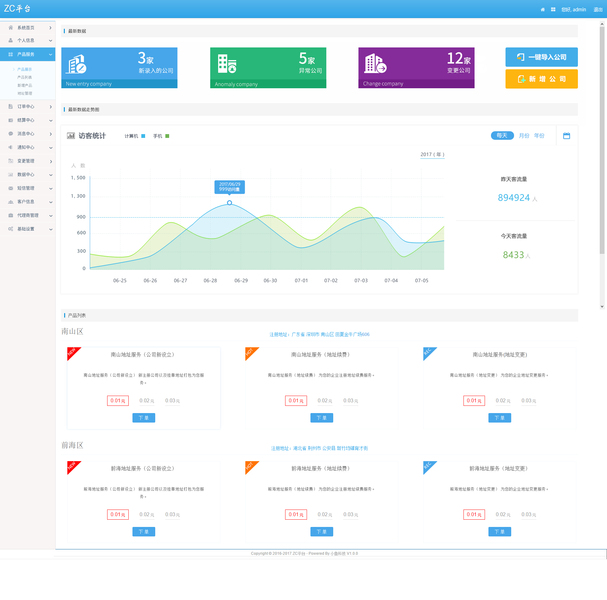Image resolution: width=607 pixels, height=600 pixels.
Task: Click 下单 on 南山地址服务(地址续费)
Action: click(322, 418)
